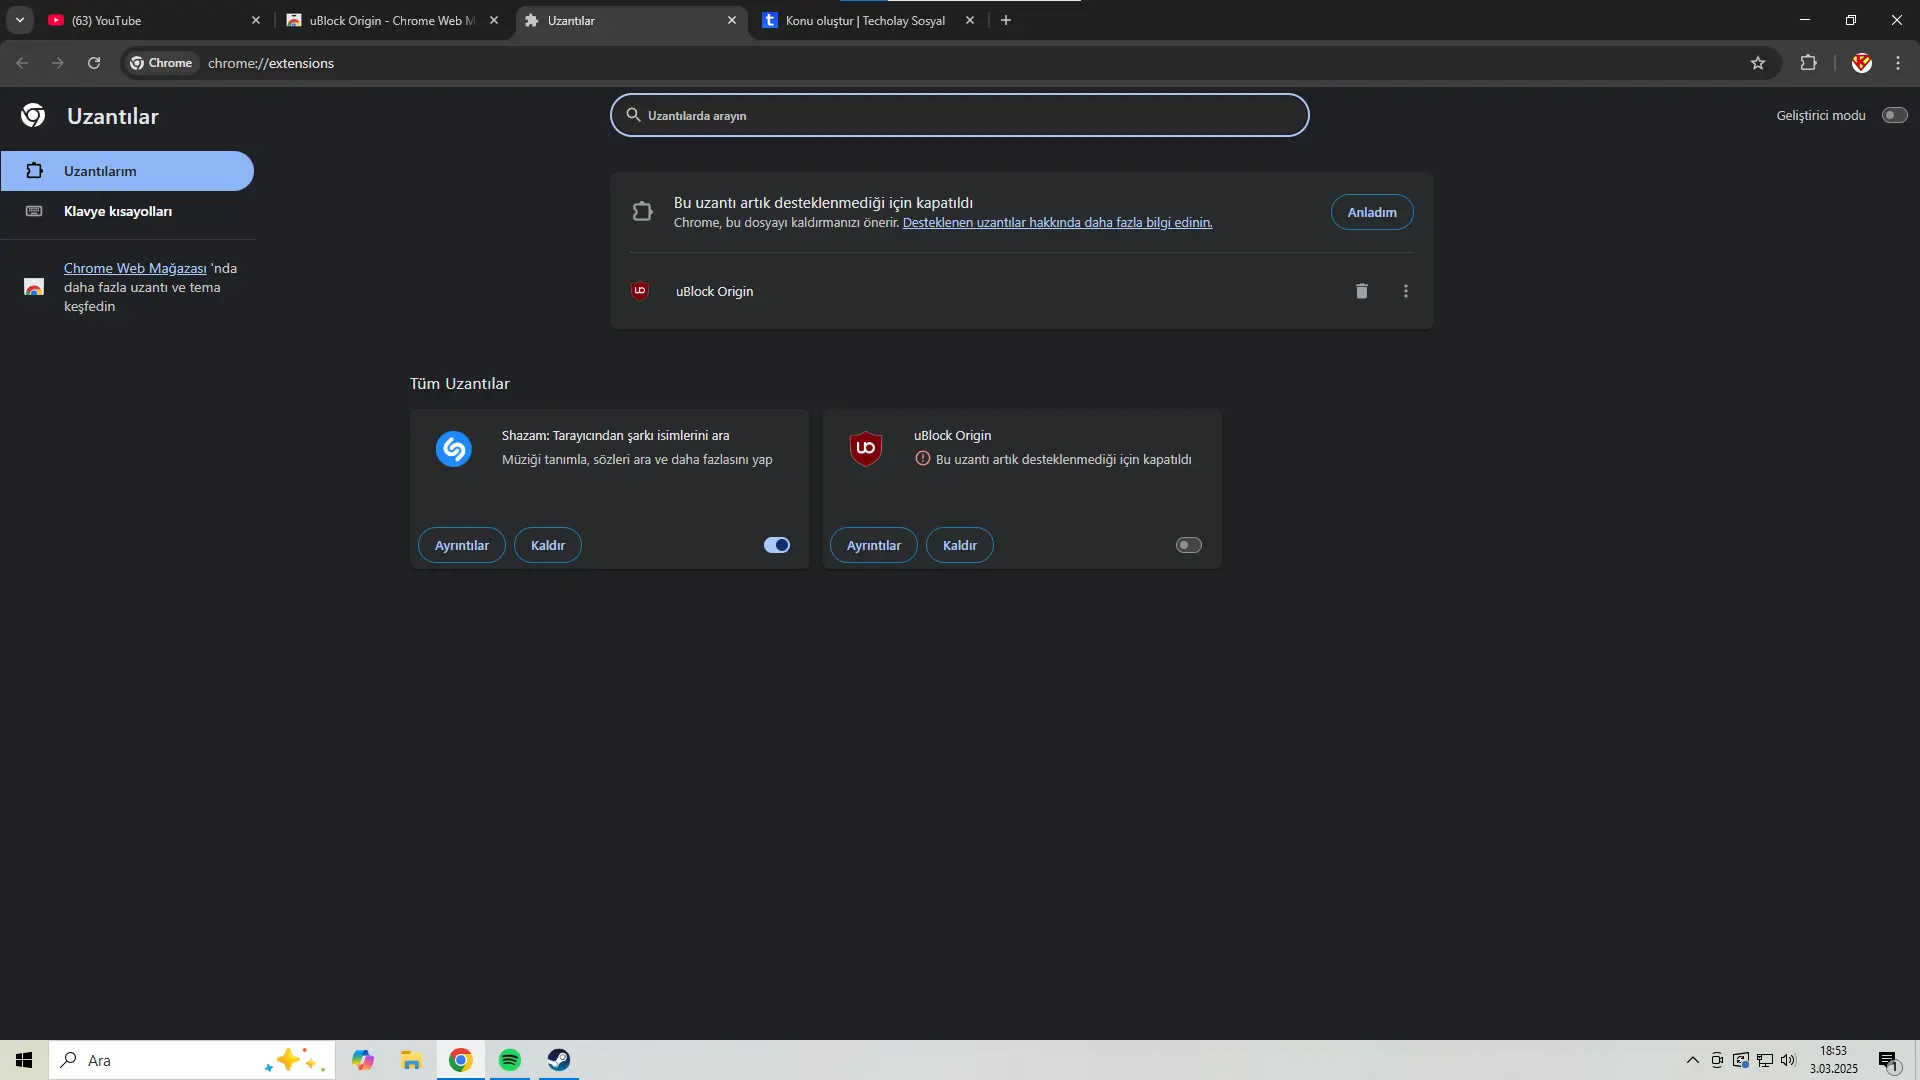Image resolution: width=1920 pixels, height=1080 pixels.
Task: Open Chrome's three-dot menu
Action: tap(1898, 63)
